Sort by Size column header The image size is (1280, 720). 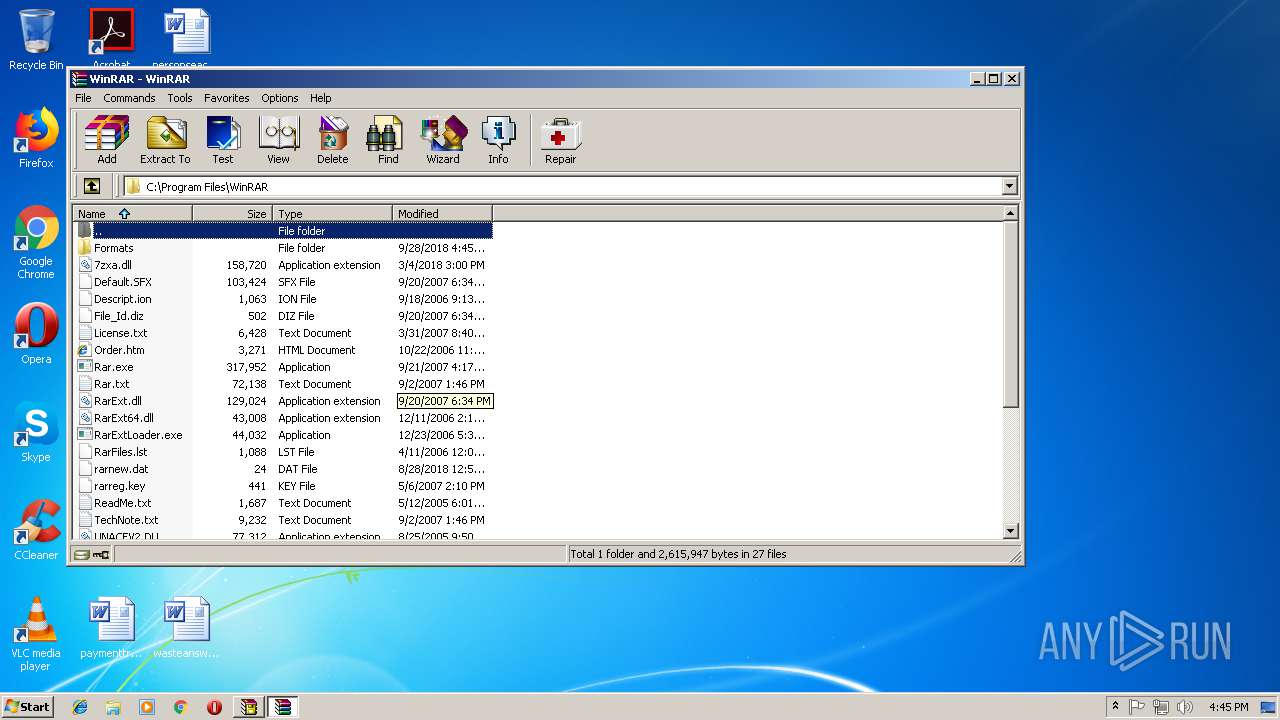[x=233, y=213]
